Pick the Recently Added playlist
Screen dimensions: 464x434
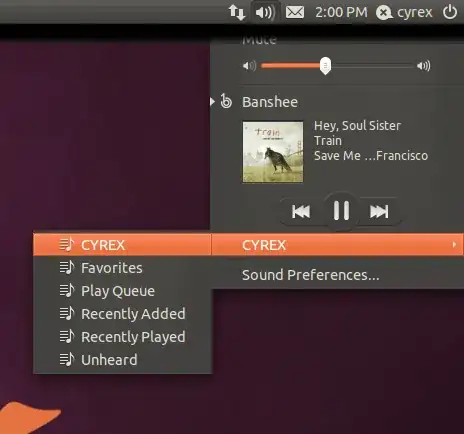(x=122, y=314)
